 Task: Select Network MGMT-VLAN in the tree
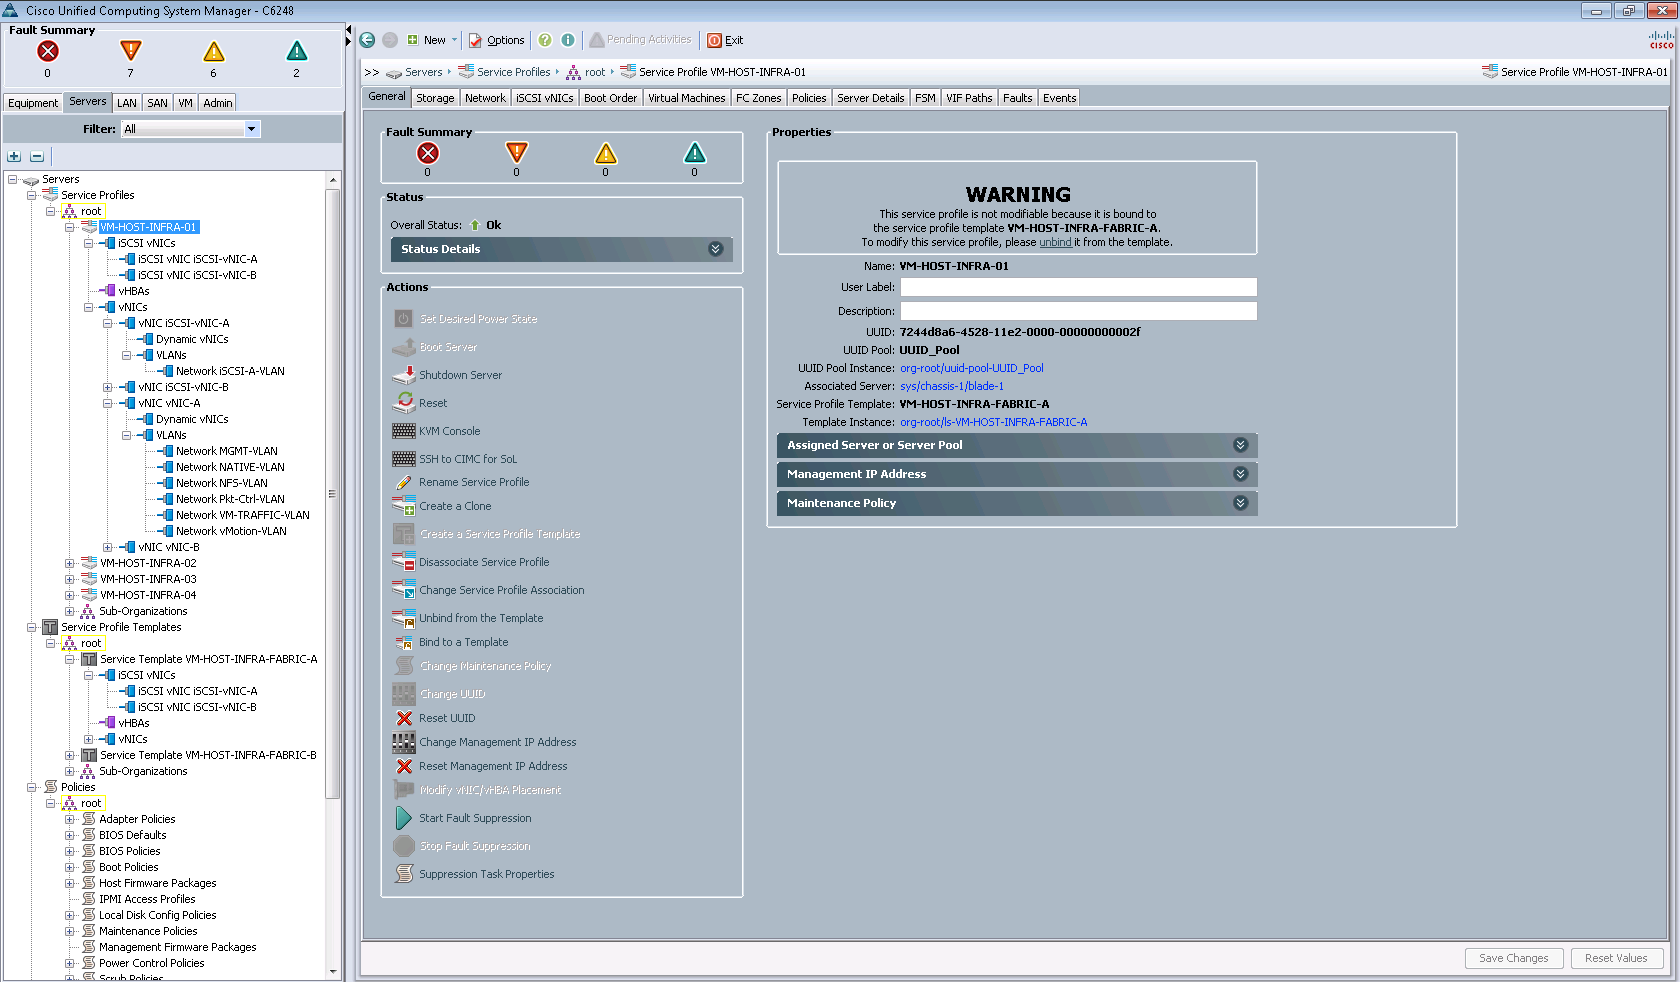pyautogui.click(x=227, y=451)
